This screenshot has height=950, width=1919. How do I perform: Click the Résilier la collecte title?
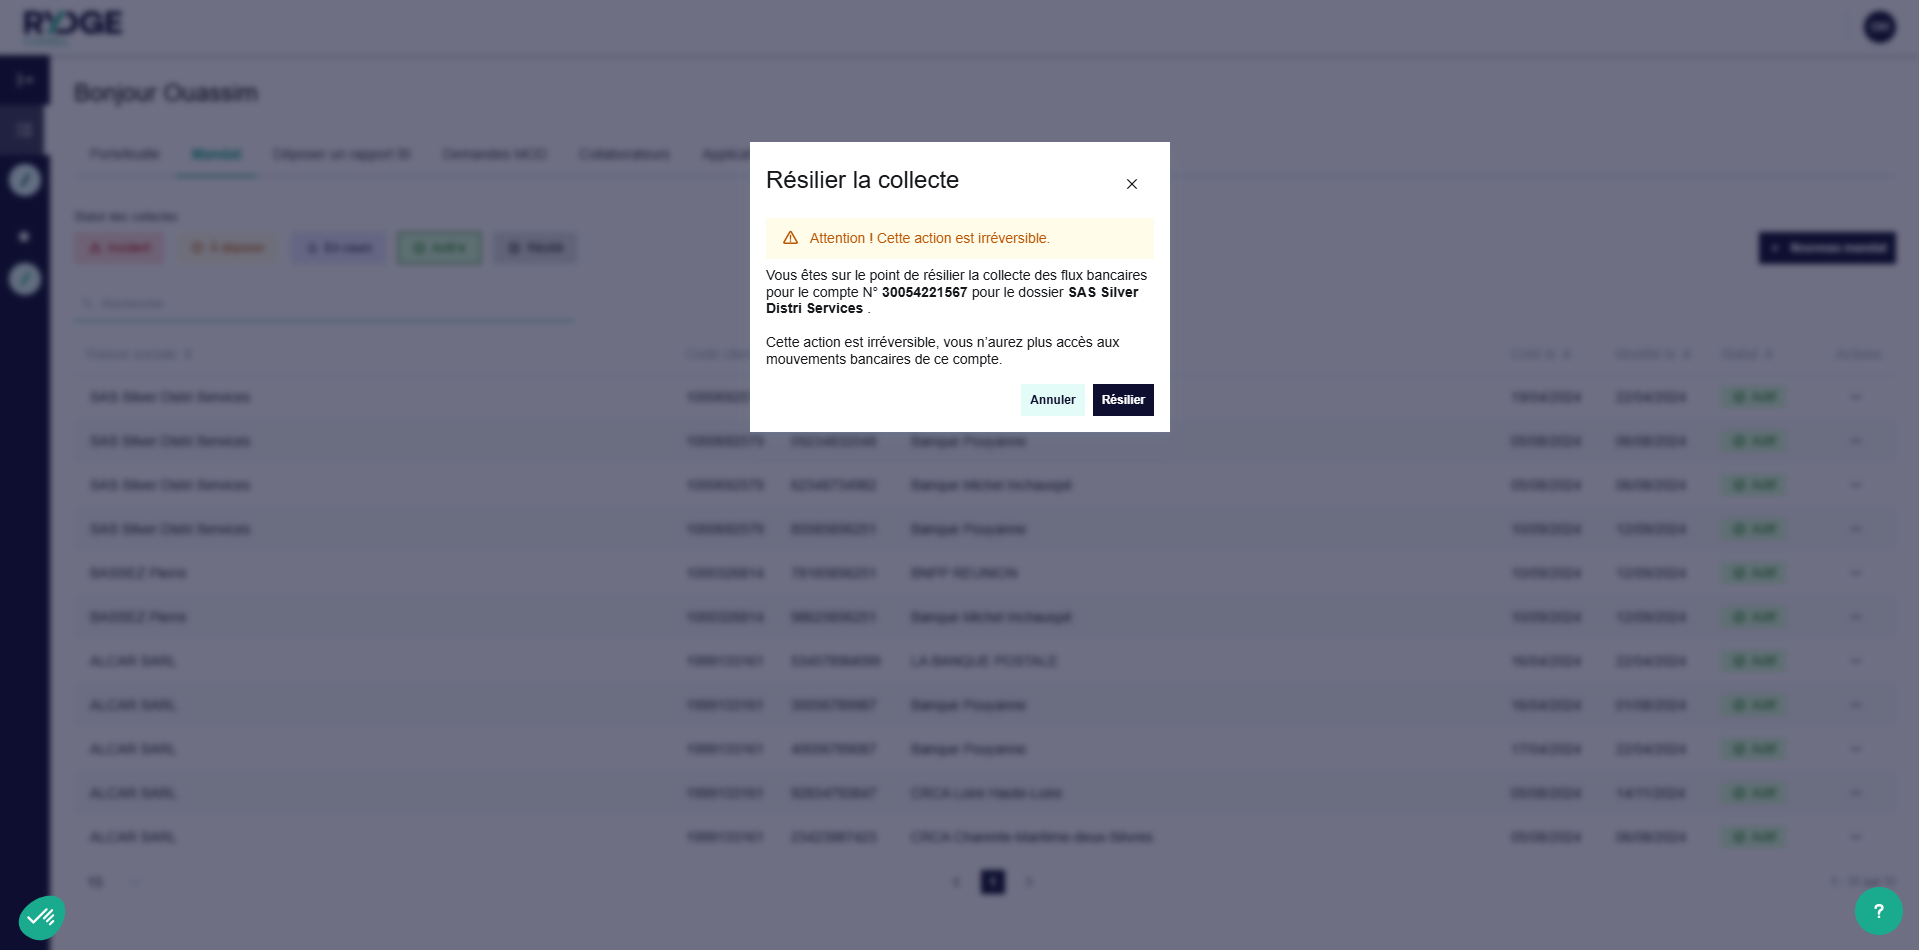(862, 180)
